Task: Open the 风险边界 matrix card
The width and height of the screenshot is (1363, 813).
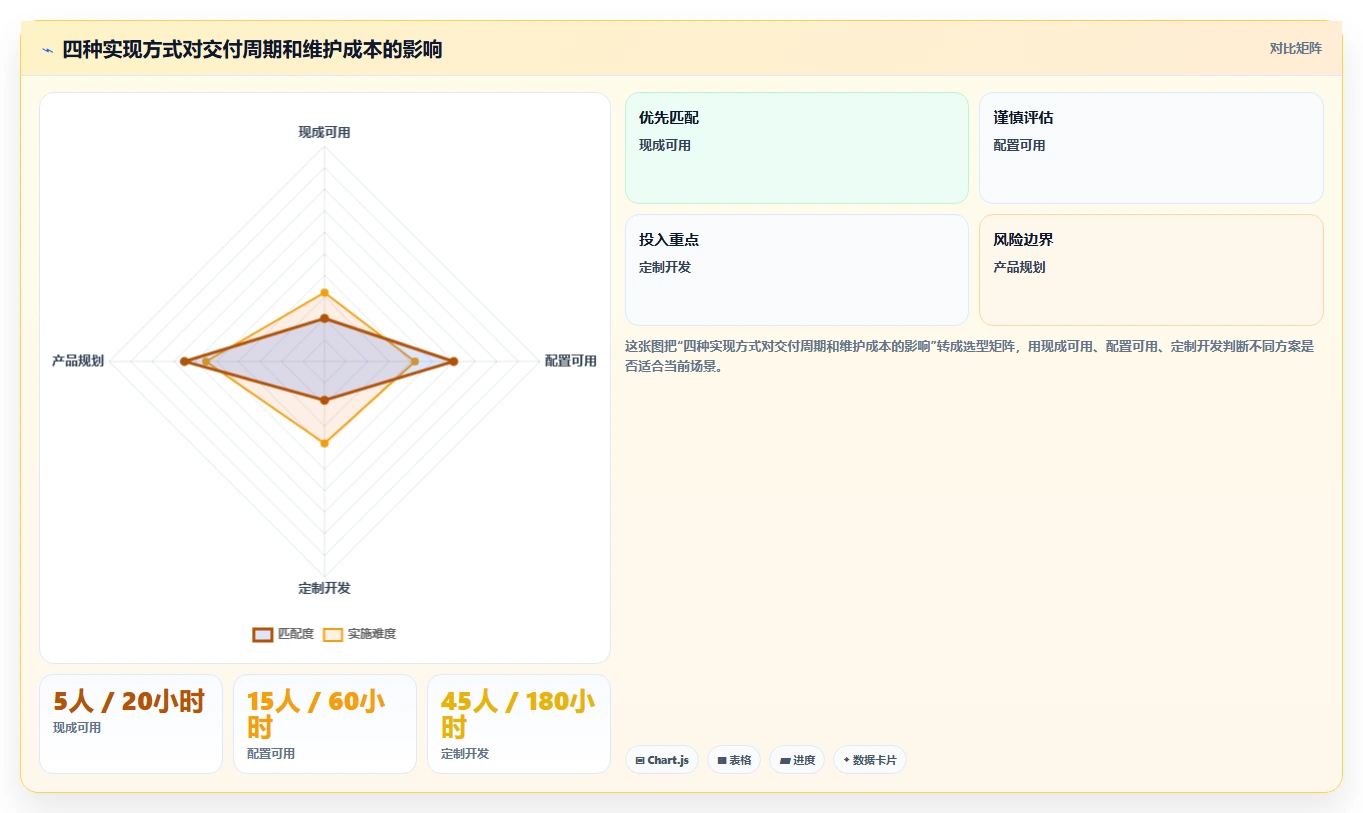Action: [x=1151, y=270]
